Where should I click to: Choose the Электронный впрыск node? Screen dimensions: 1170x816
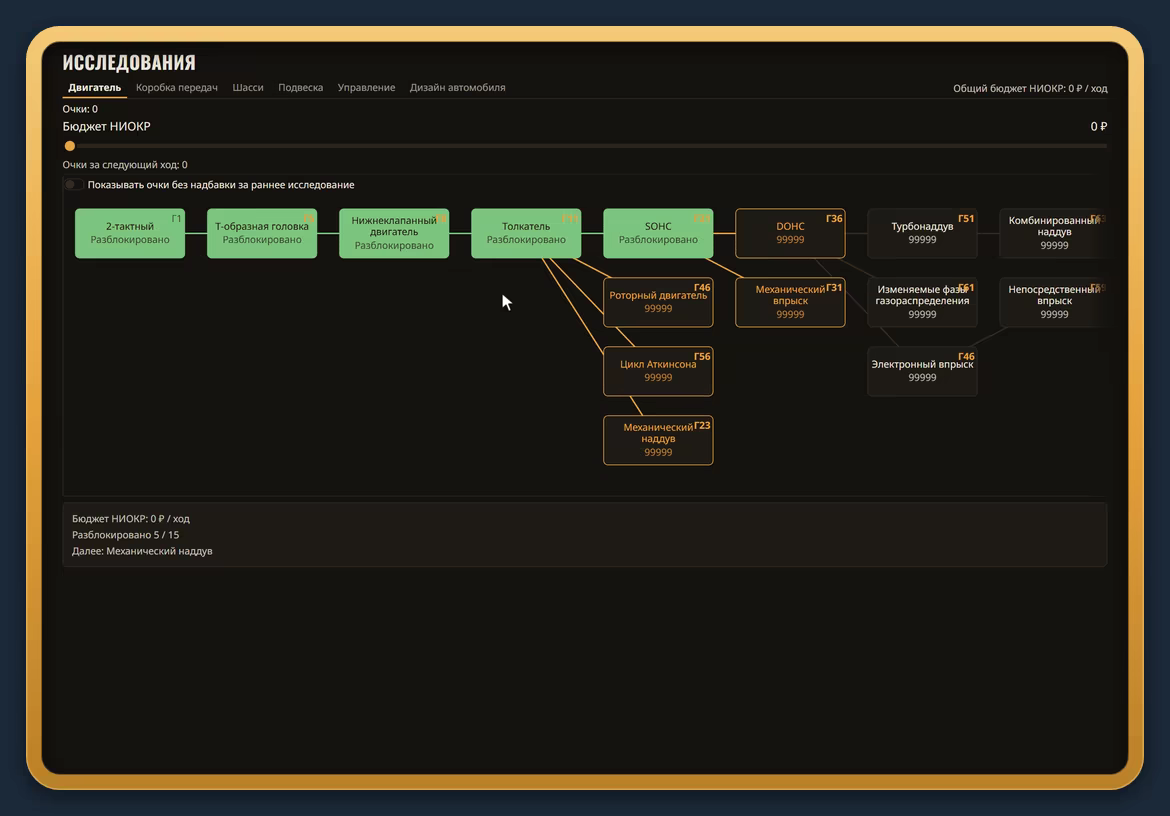[922, 371]
